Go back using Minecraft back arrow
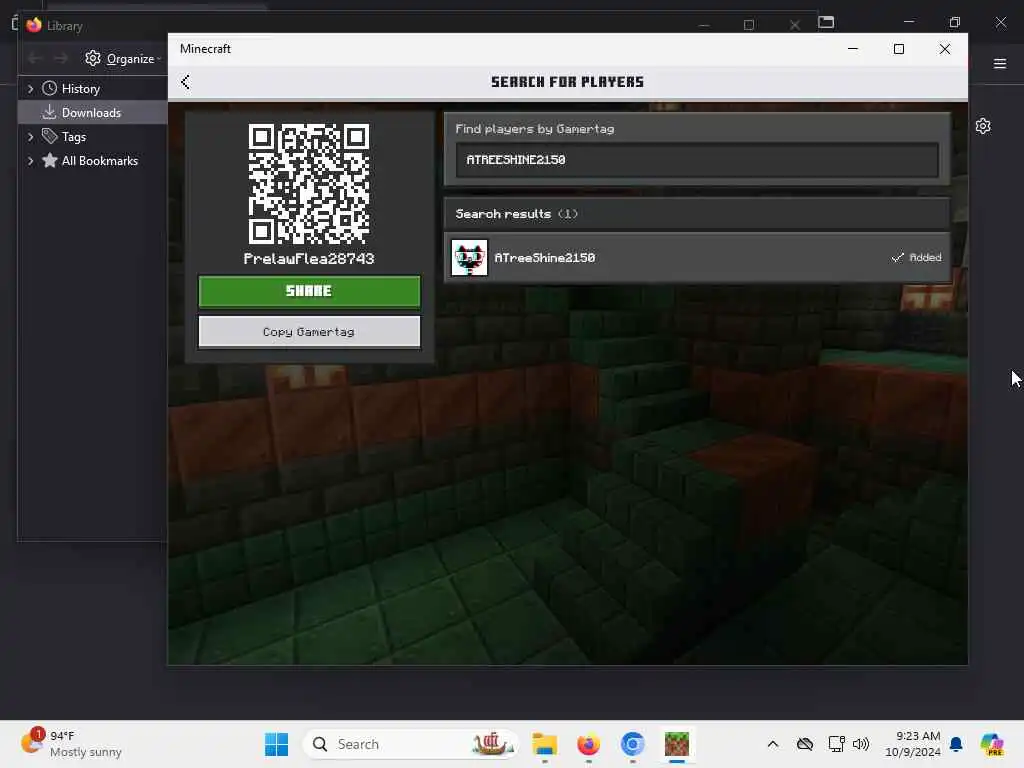 pyautogui.click(x=185, y=82)
